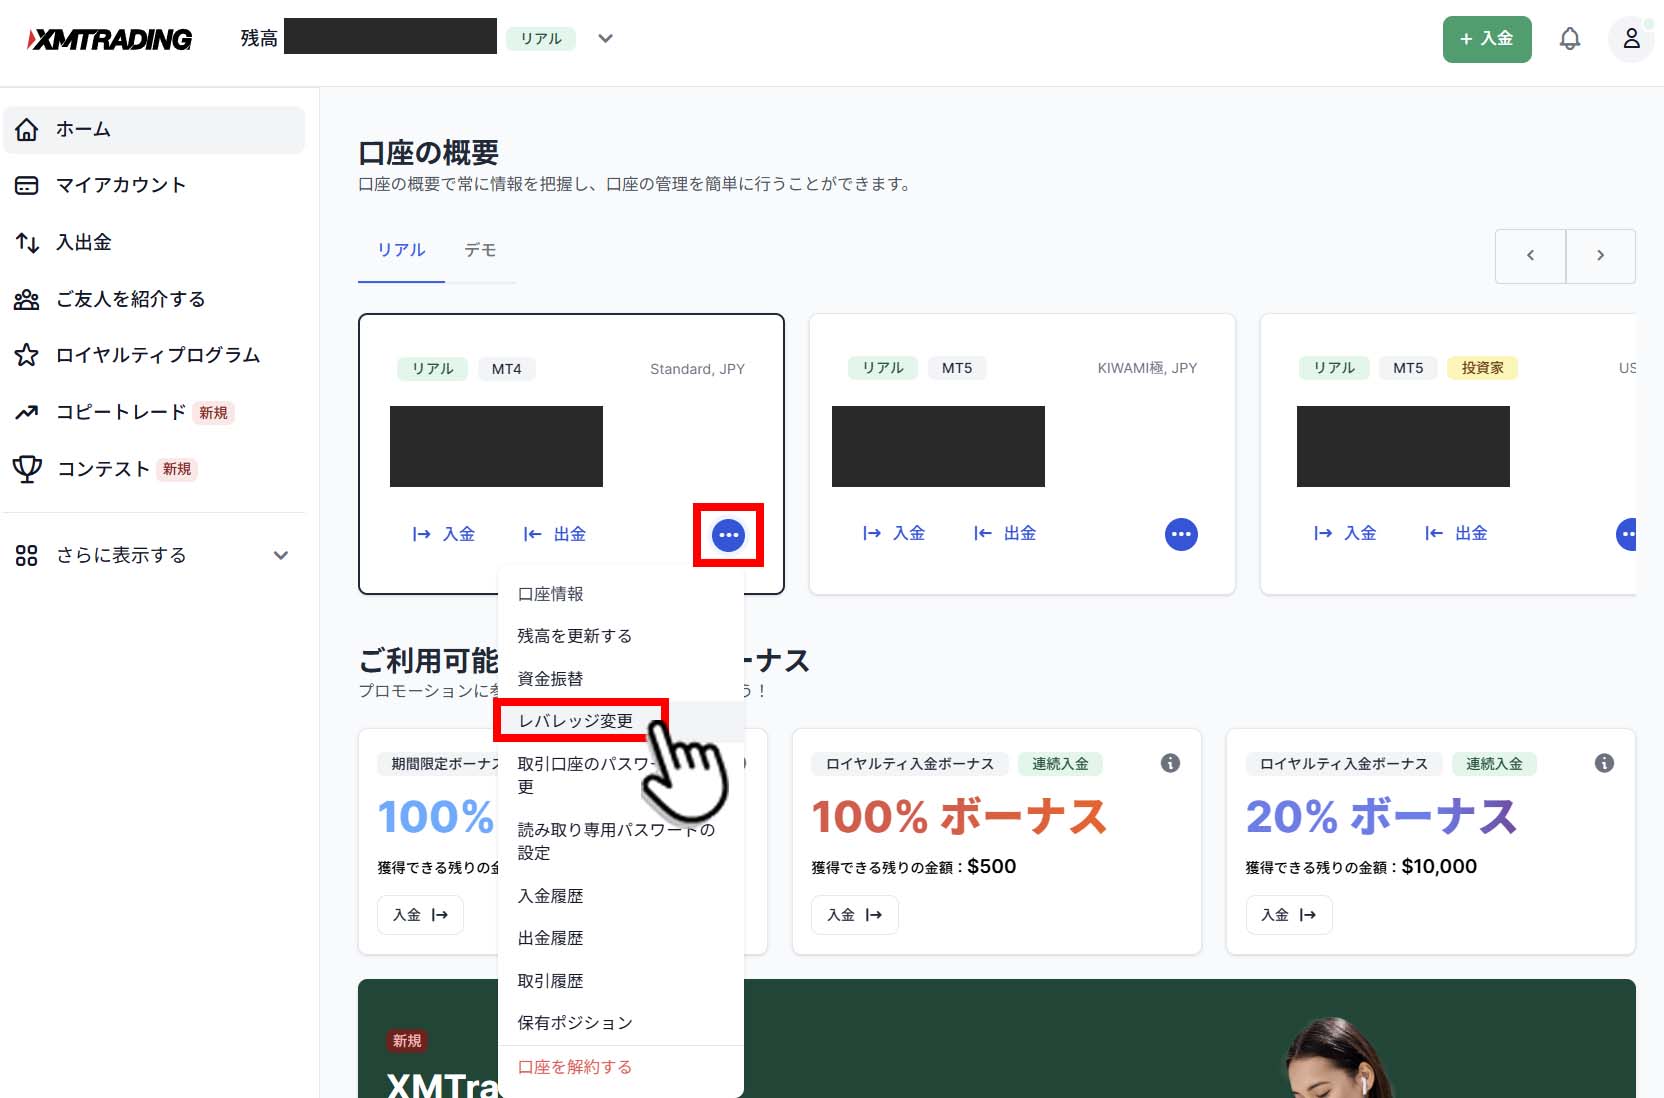Click the info icon on 20% ボーナス card
Image resolution: width=1664 pixels, height=1098 pixels.
click(1604, 763)
